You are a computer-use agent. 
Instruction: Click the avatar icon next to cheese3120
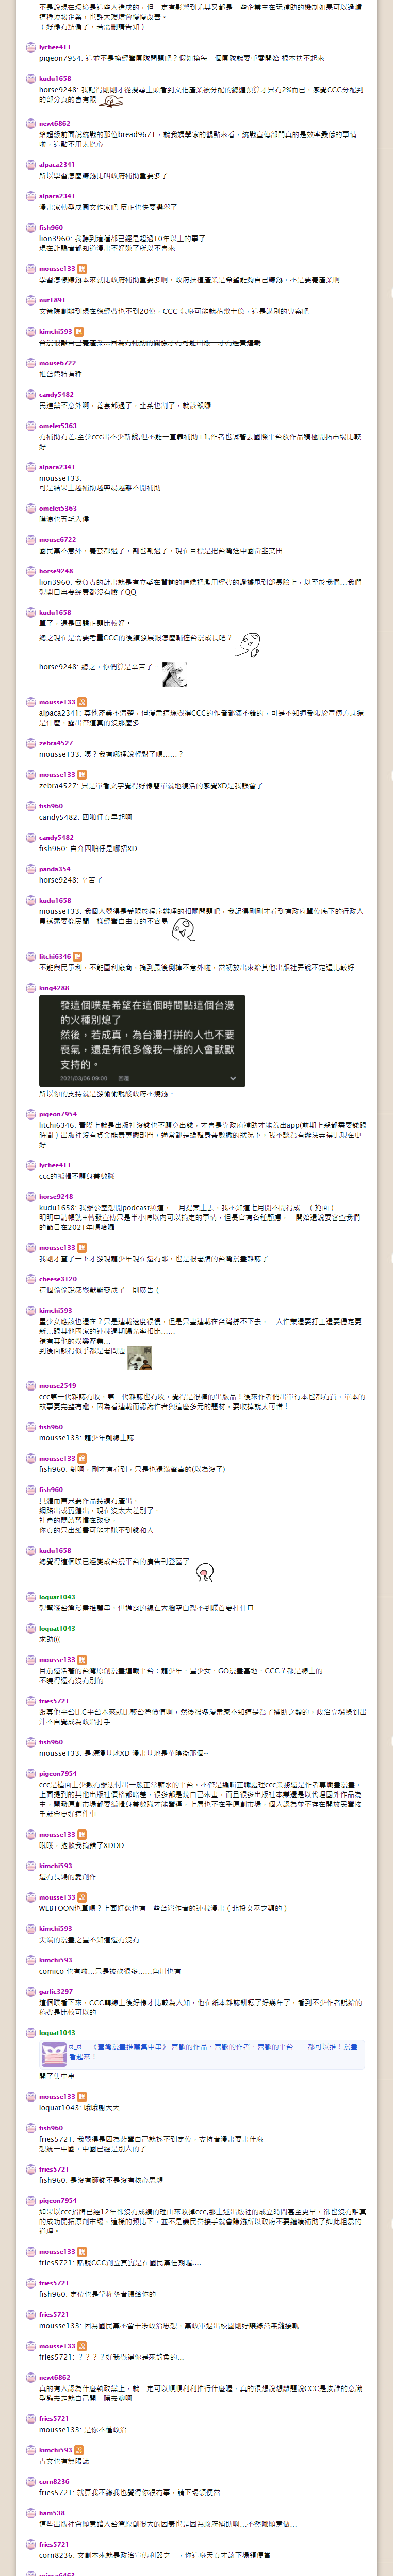[x=31, y=1279]
